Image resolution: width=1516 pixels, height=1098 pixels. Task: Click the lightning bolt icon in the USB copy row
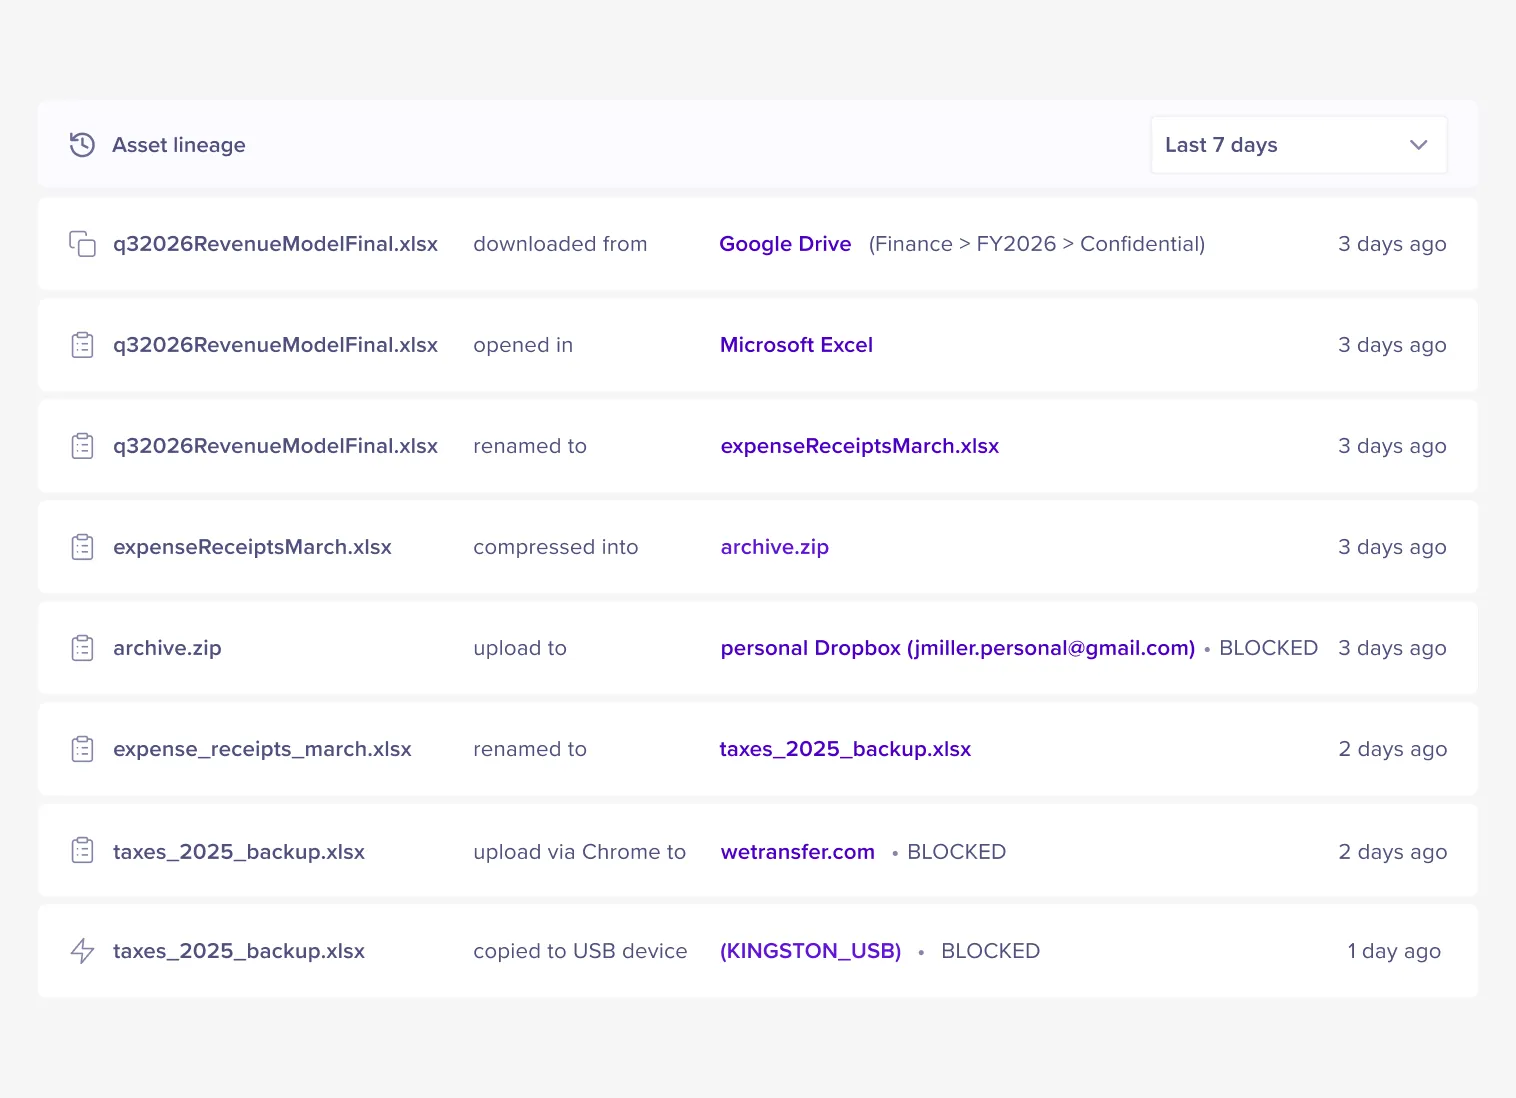pos(83,951)
